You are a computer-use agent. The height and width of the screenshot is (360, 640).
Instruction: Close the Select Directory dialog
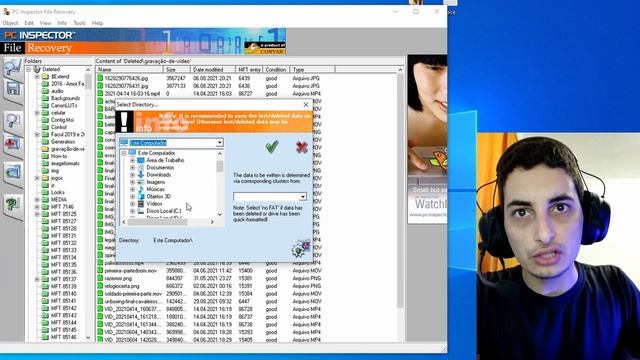click(x=306, y=105)
